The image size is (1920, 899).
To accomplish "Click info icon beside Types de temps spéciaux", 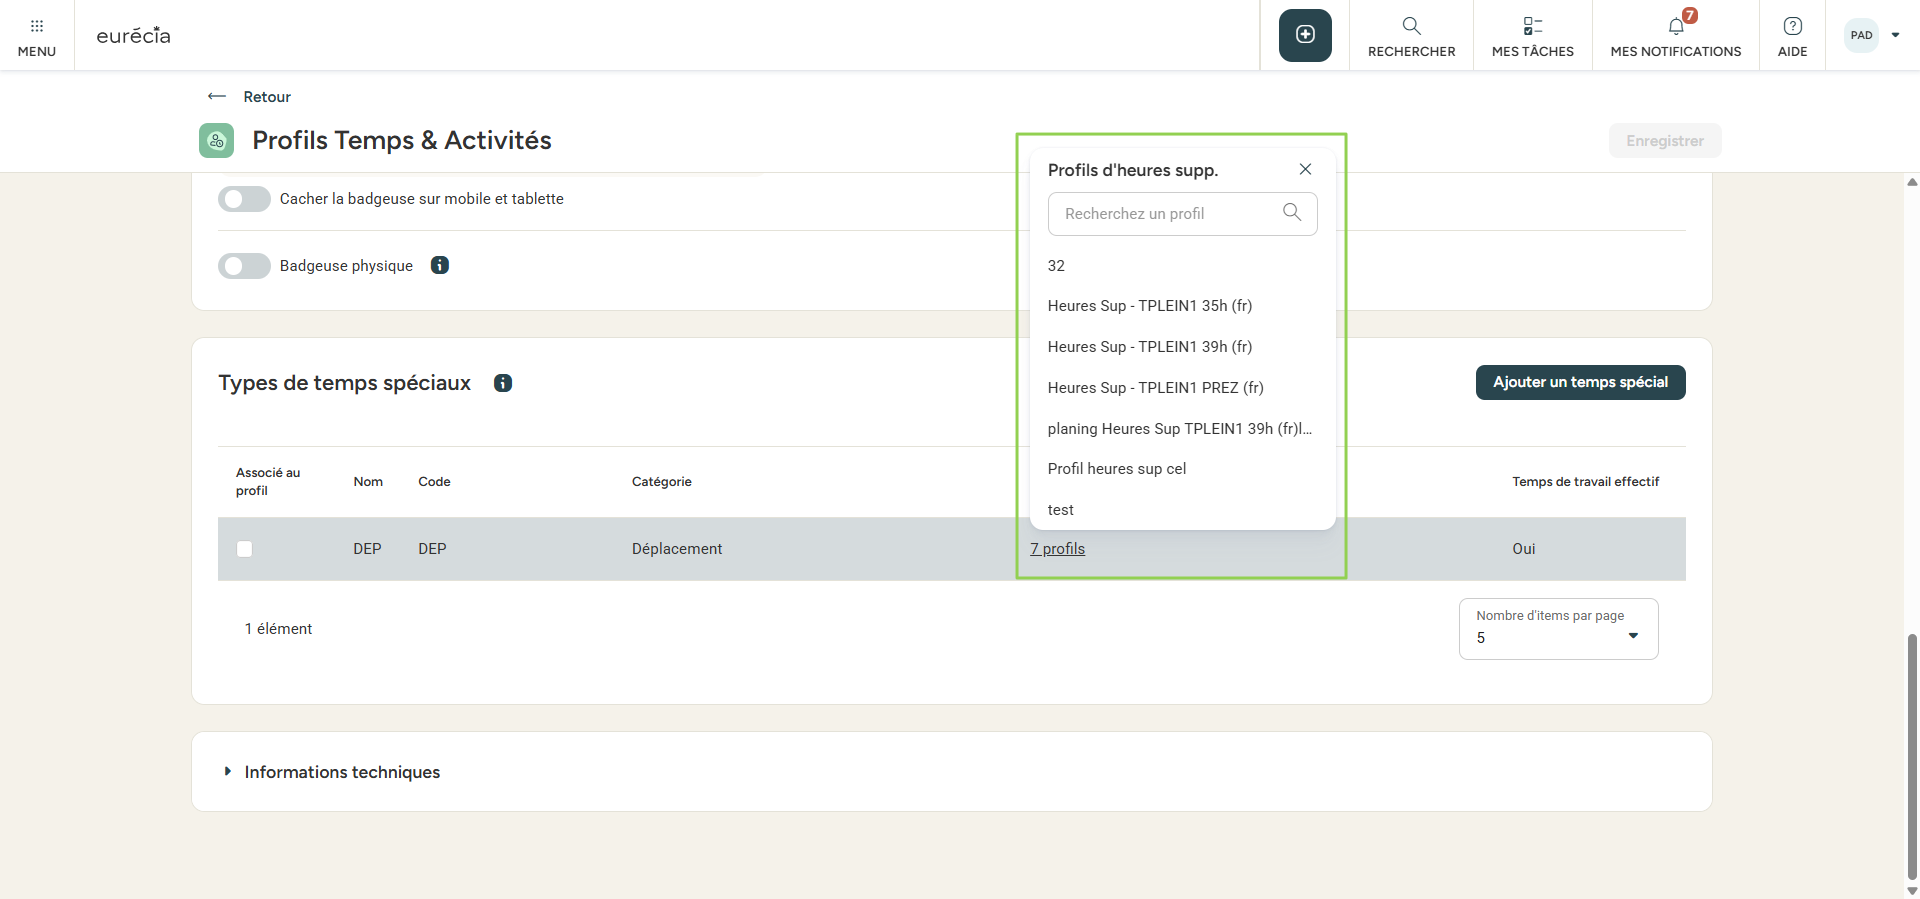I will (x=503, y=383).
